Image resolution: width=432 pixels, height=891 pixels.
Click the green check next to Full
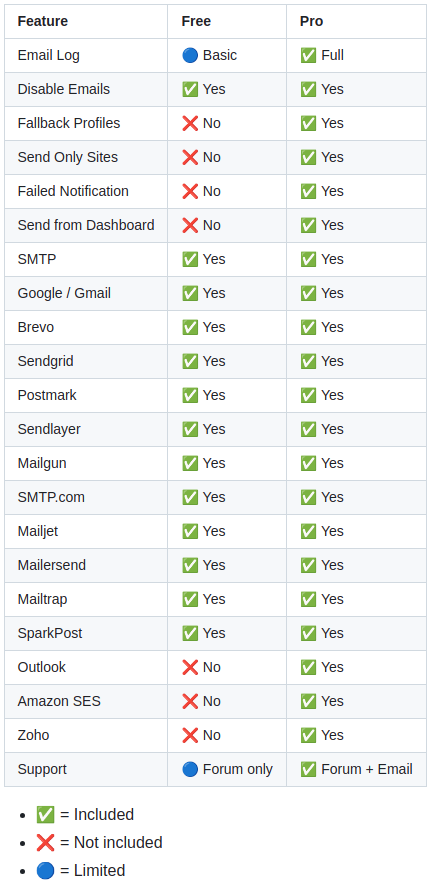308,56
